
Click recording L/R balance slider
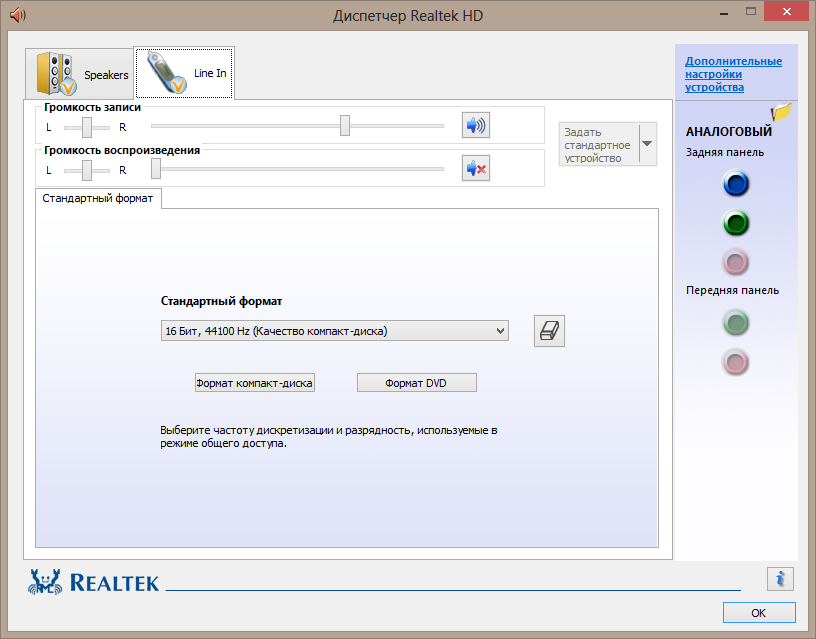(87, 127)
